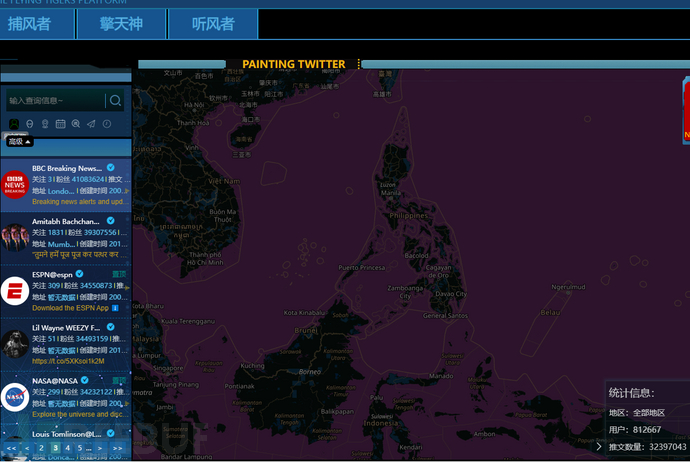Switch to the 擎天神 tab
The height and width of the screenshot is (463, 690).
(x=120, y=24)
